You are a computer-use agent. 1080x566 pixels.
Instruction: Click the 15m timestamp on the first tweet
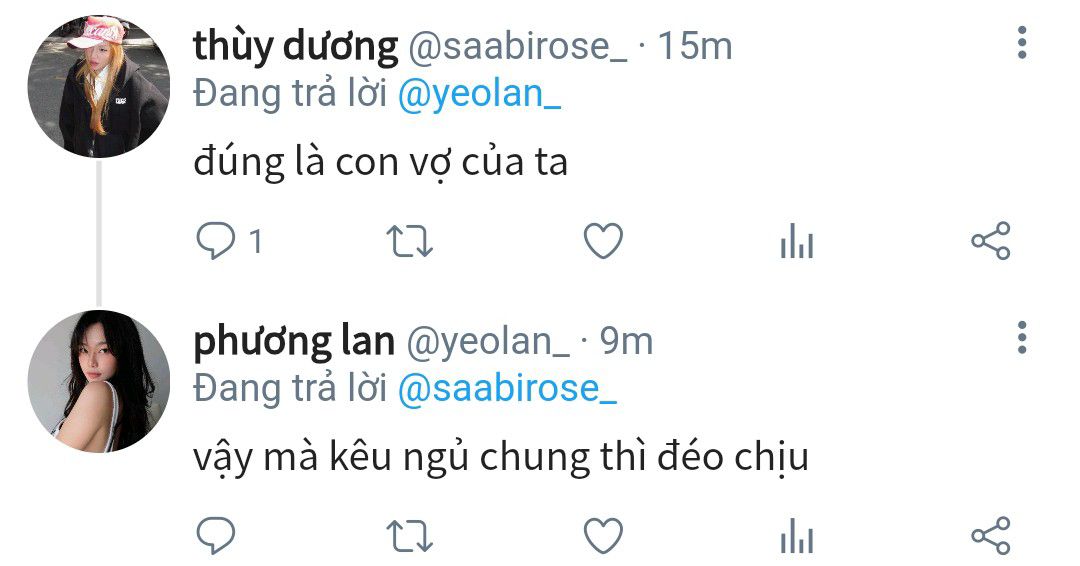(x=694, y=46)
